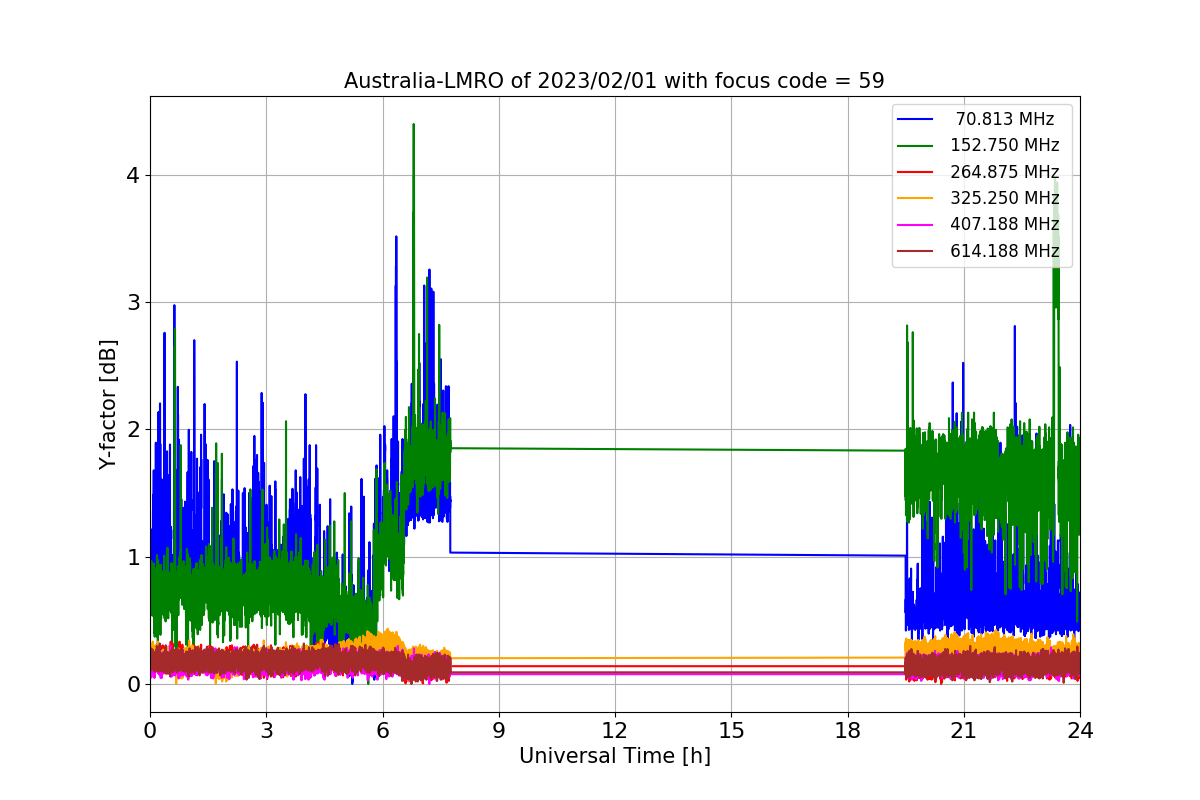
Task: Click y-axis tick label 2
Action: tap(133, 430)
